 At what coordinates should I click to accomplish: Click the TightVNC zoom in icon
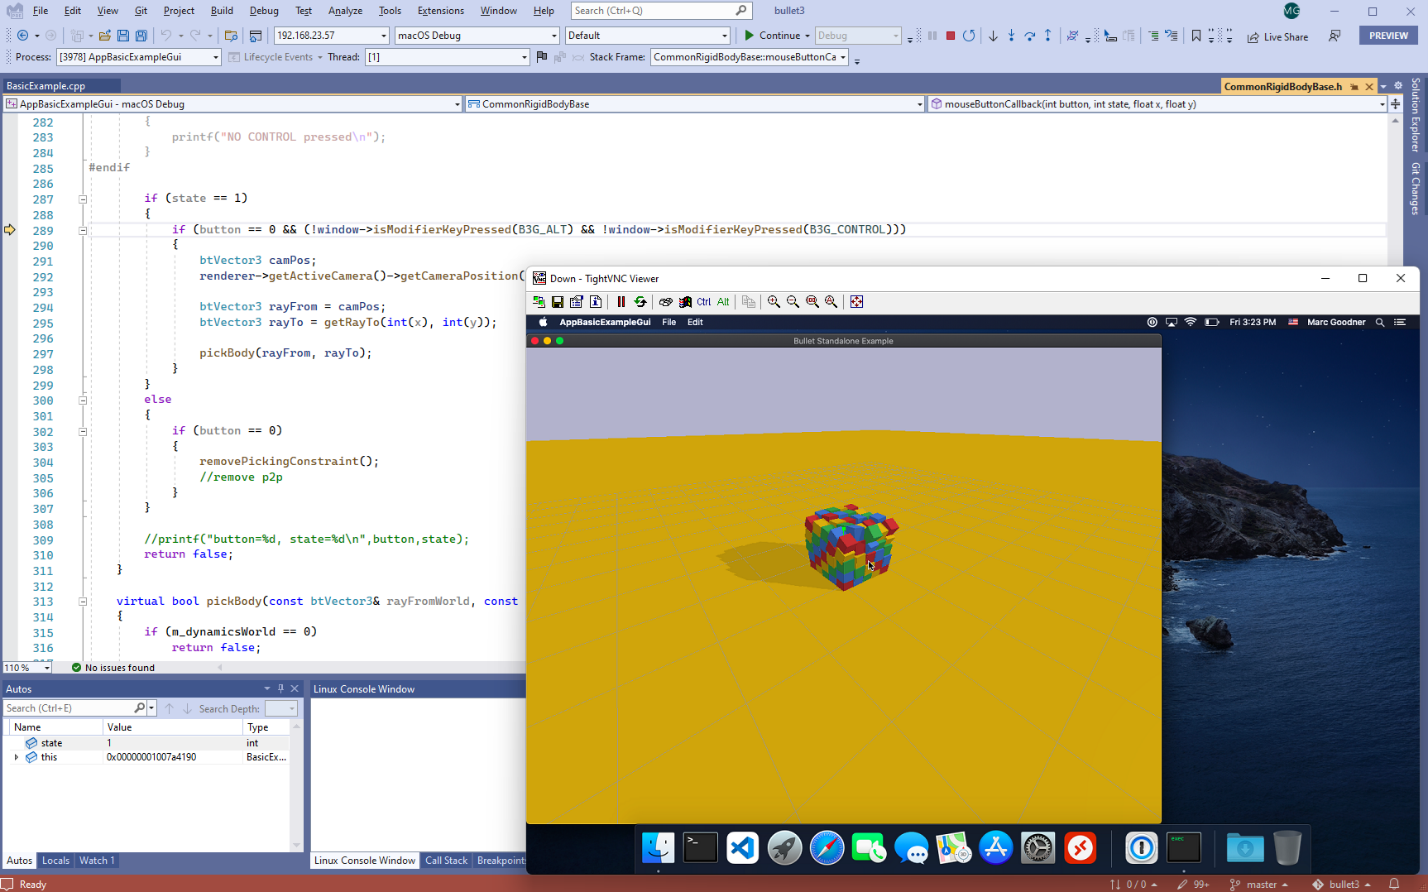tap(774, 302)
